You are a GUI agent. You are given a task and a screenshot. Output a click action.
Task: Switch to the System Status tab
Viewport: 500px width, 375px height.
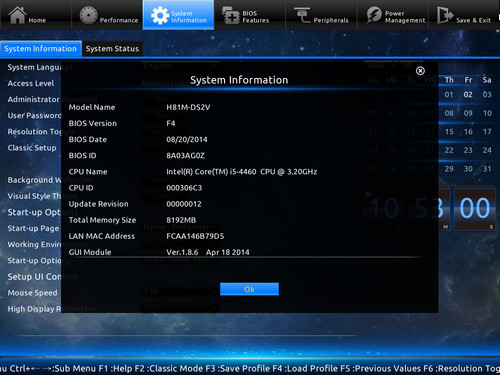(112, 49)
